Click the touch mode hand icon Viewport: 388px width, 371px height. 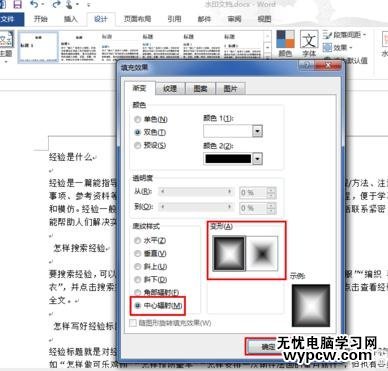[x=70, y=4]
